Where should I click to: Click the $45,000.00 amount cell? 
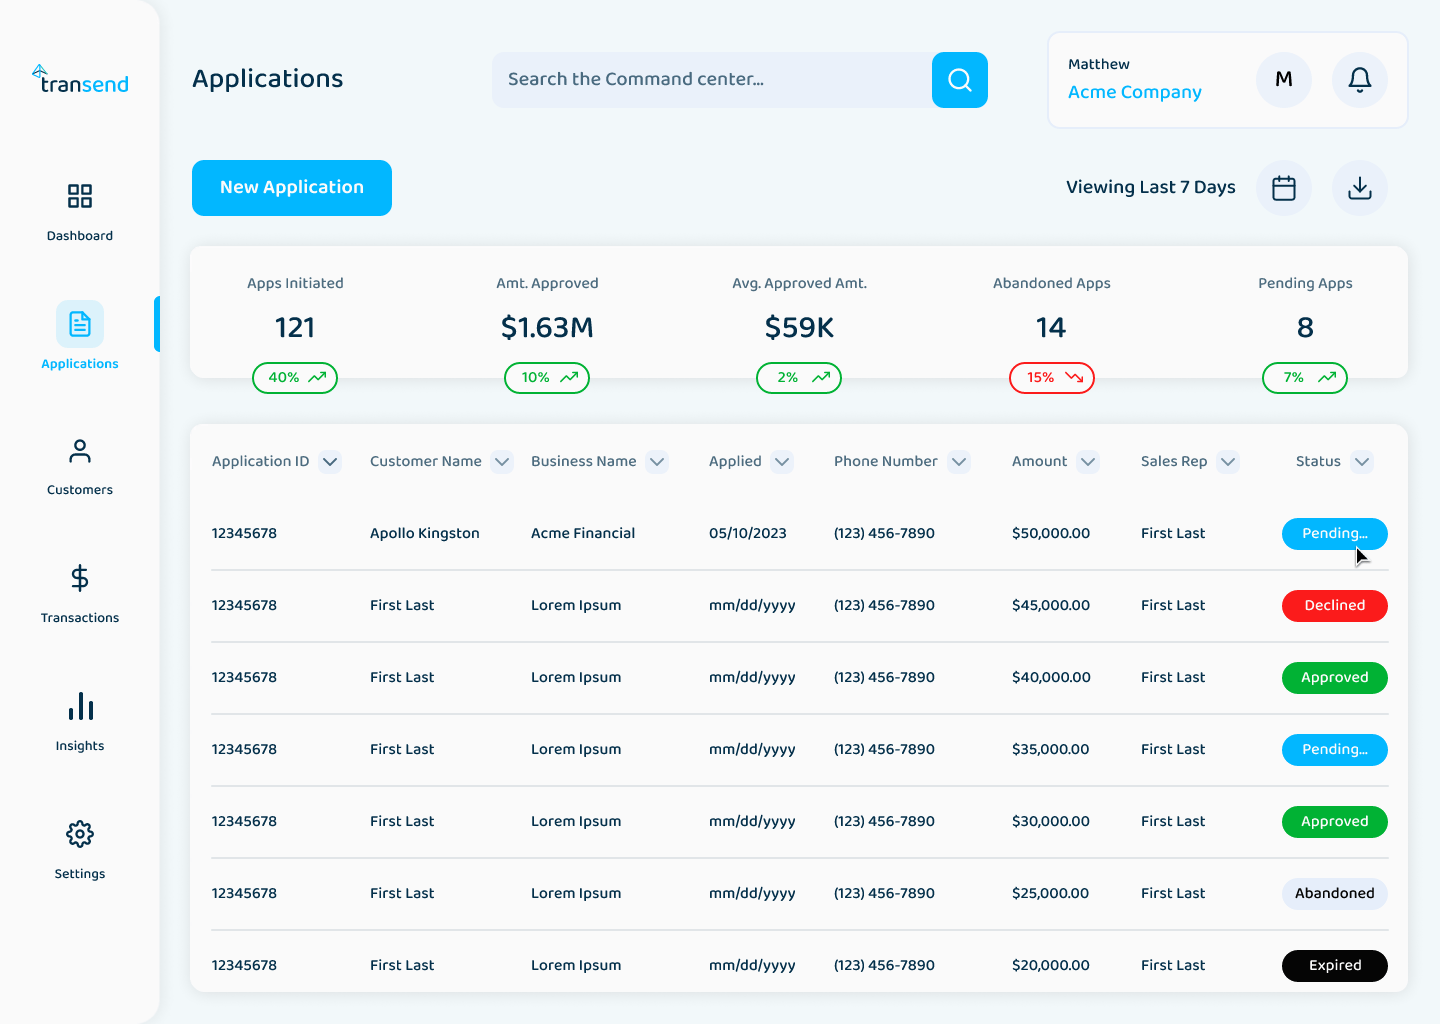(x=1051, y=606)
